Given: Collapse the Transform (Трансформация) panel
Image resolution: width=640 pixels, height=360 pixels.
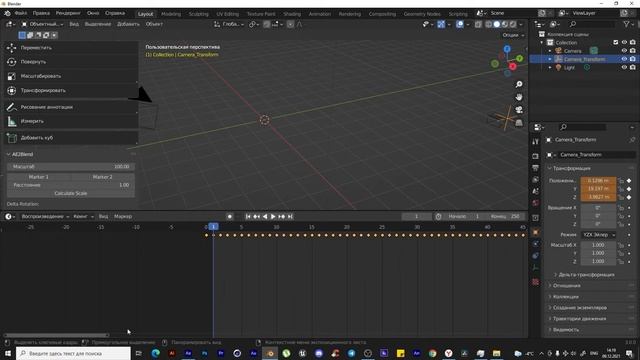Looking at the screenshot, I should point(549,168).
